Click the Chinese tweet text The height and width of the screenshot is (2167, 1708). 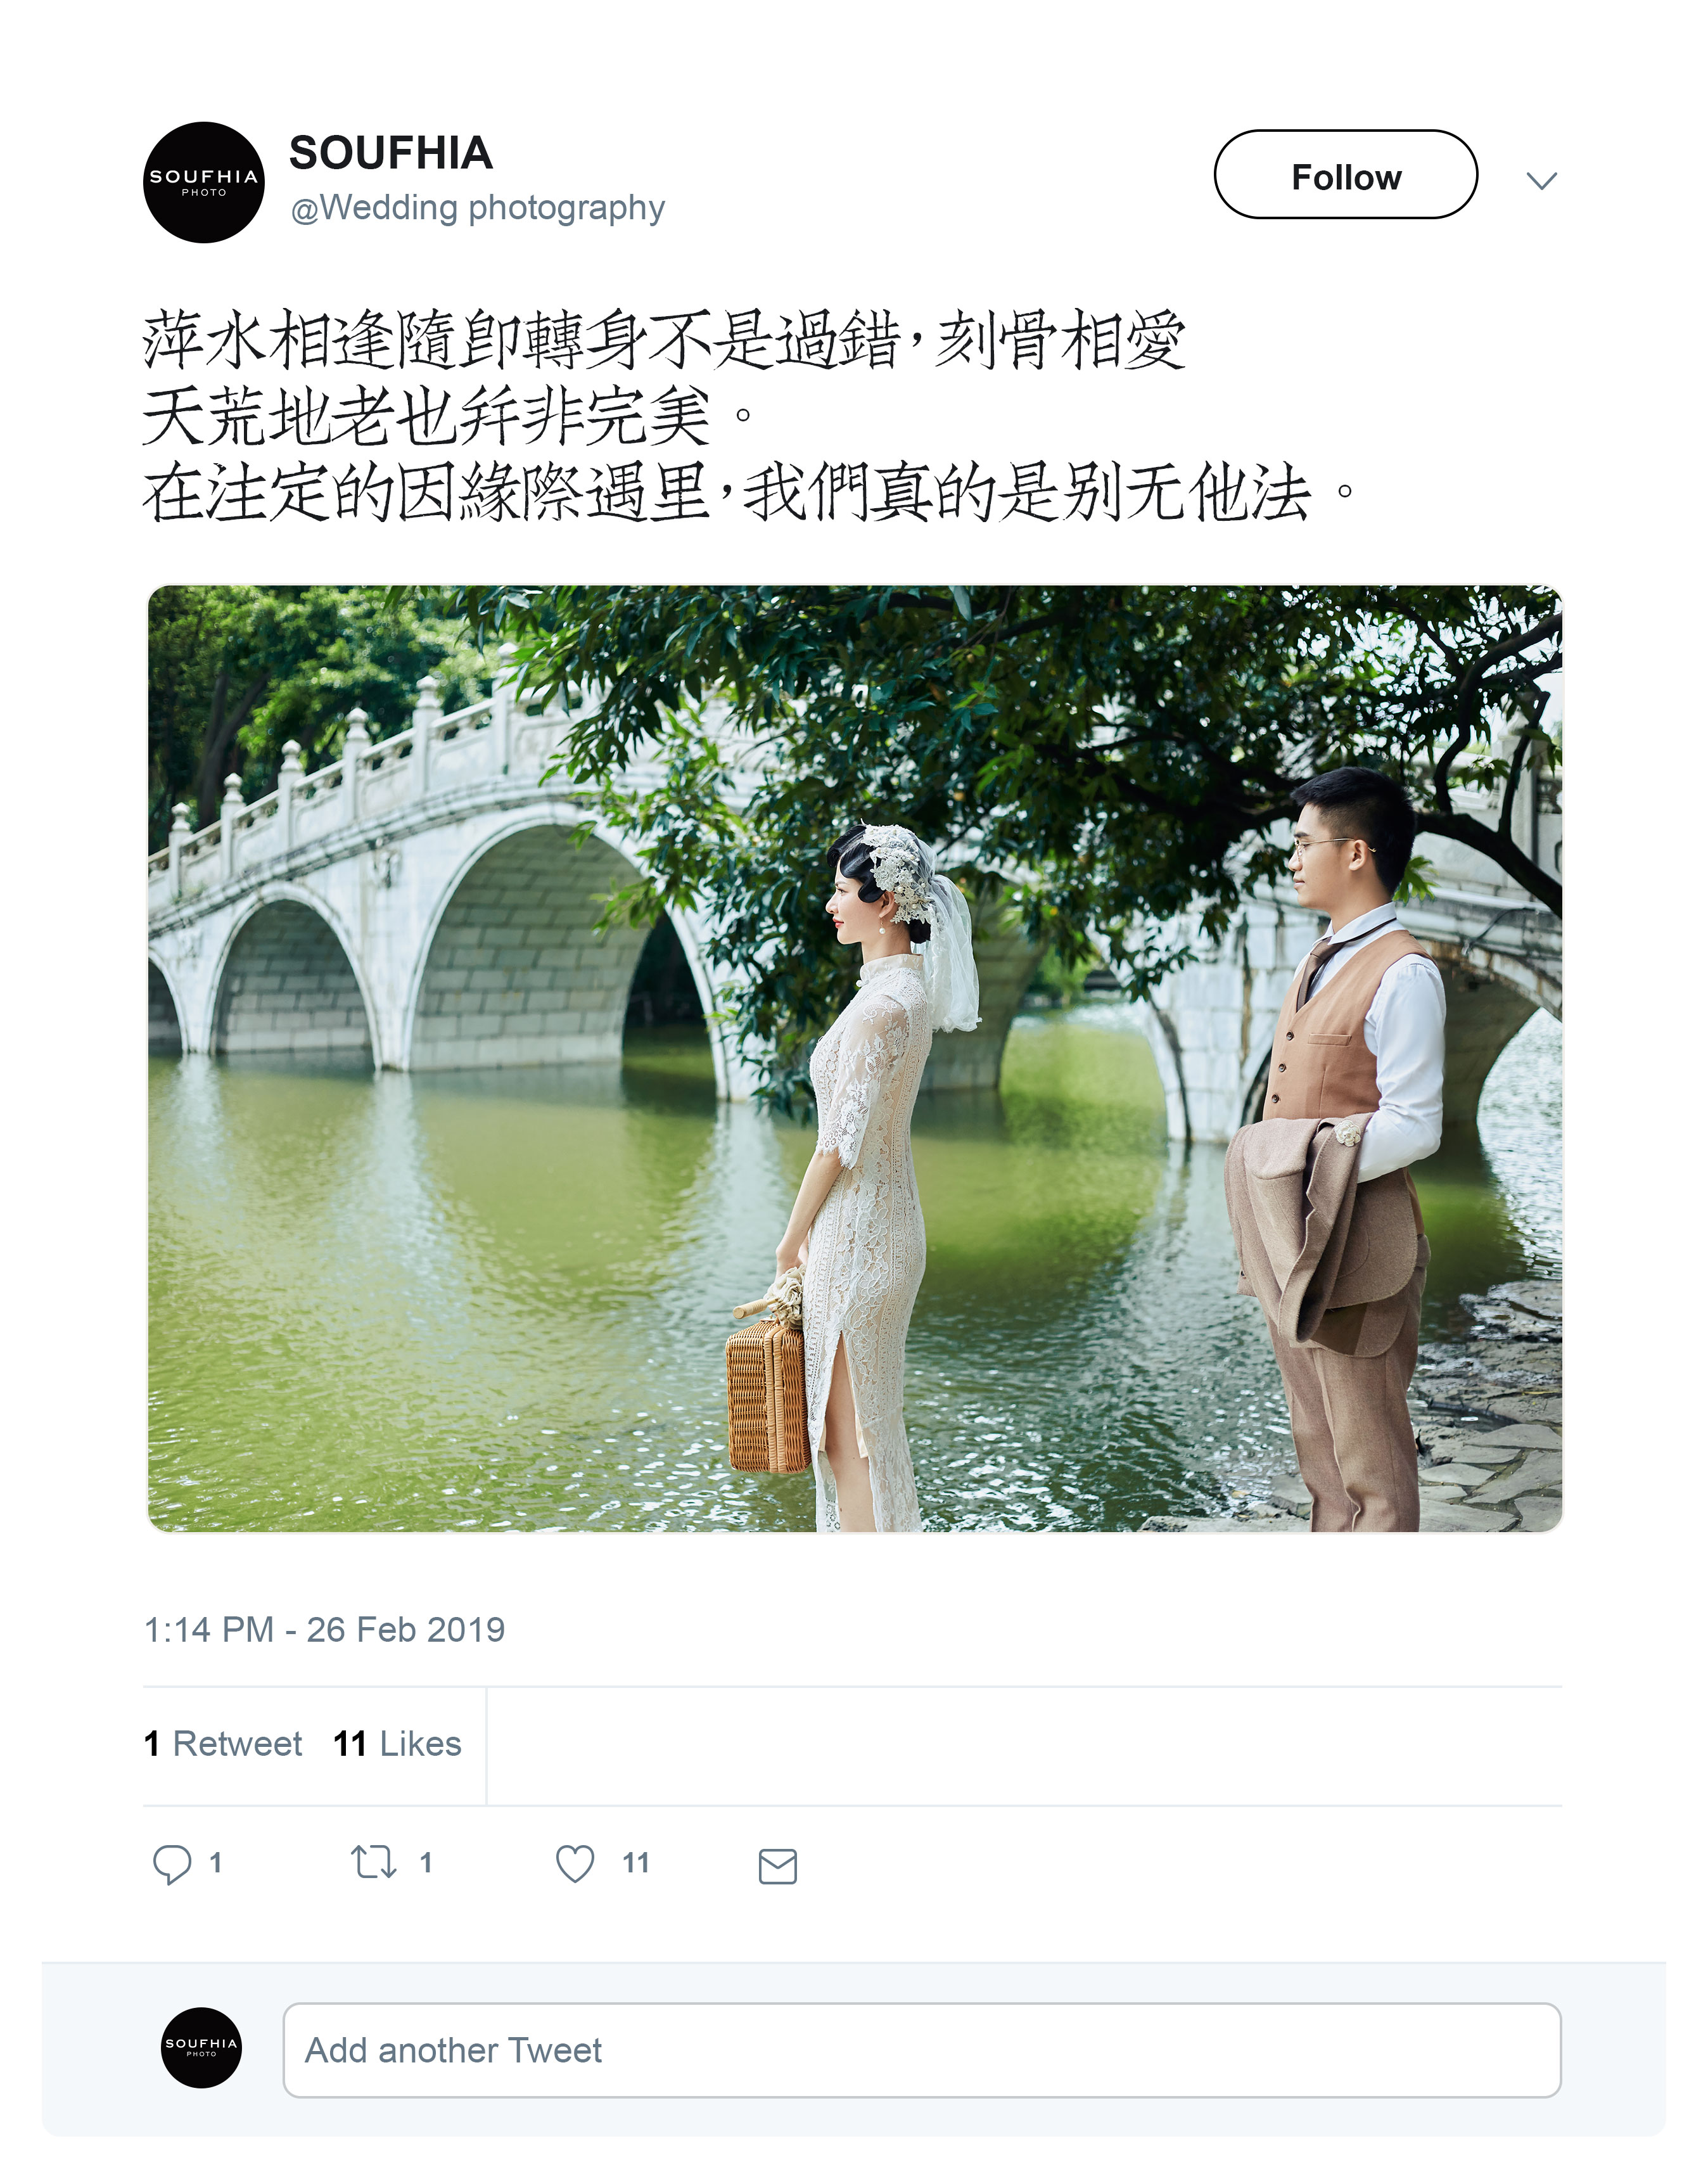pyautogui.click(x=750, y=415)
